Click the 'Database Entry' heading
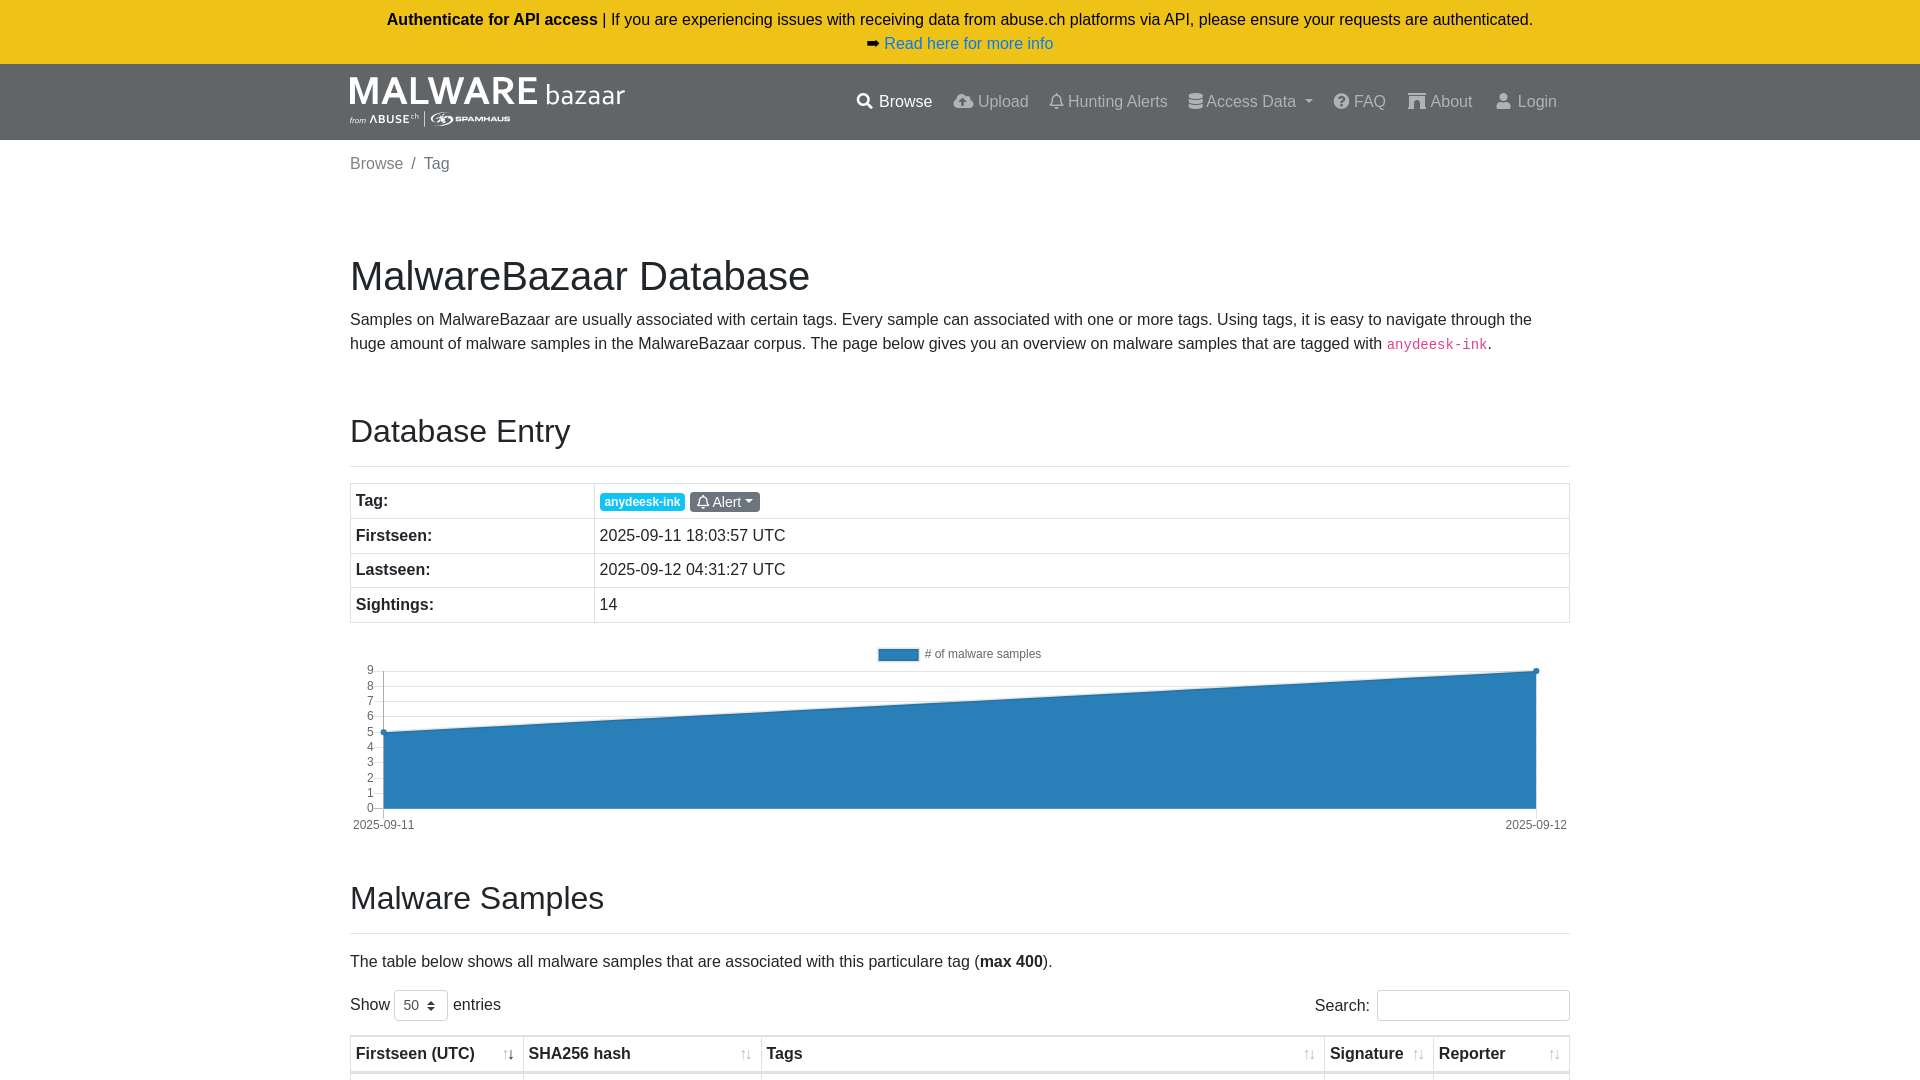 (460, 431)
